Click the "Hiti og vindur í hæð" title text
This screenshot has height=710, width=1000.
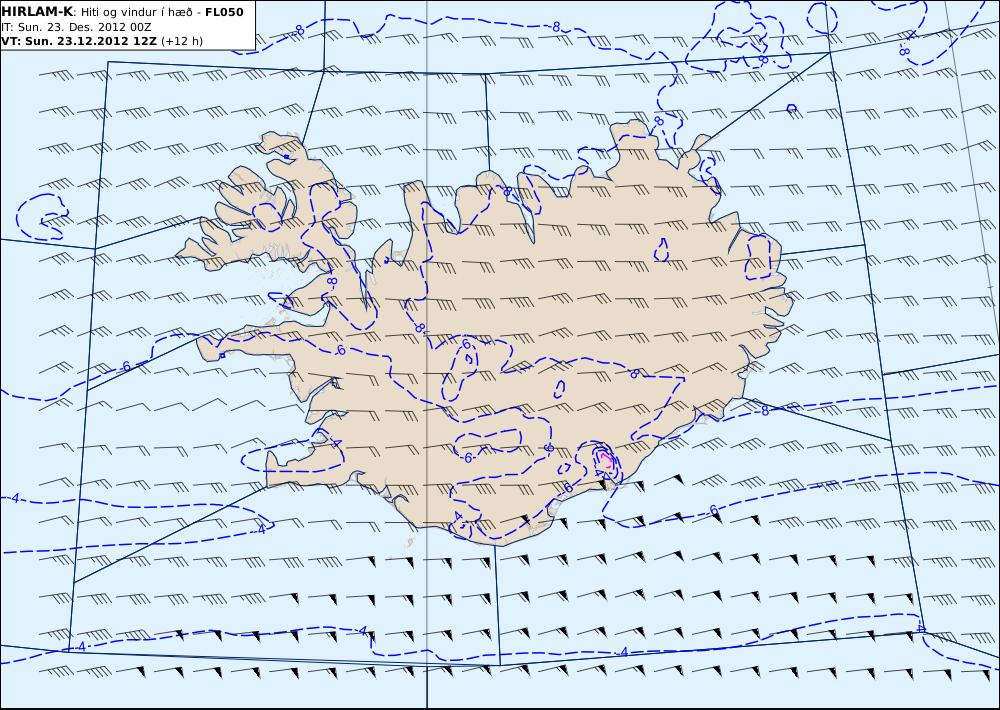135,13
